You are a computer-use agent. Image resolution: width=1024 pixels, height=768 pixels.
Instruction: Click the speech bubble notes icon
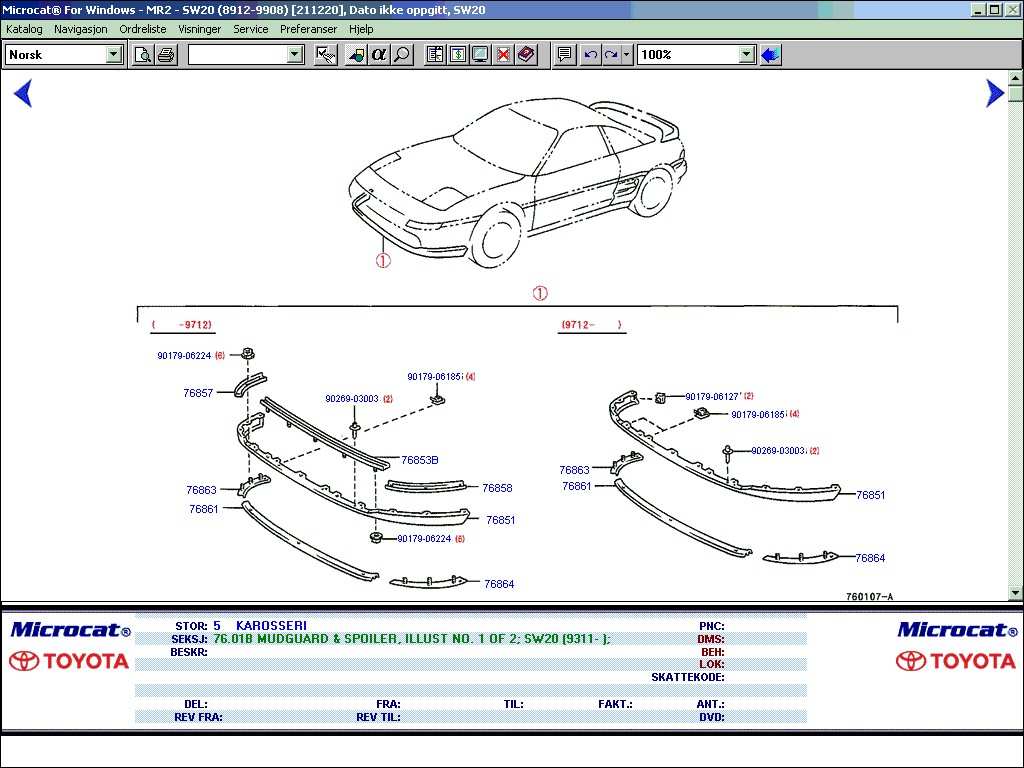[x=565, y=54]
